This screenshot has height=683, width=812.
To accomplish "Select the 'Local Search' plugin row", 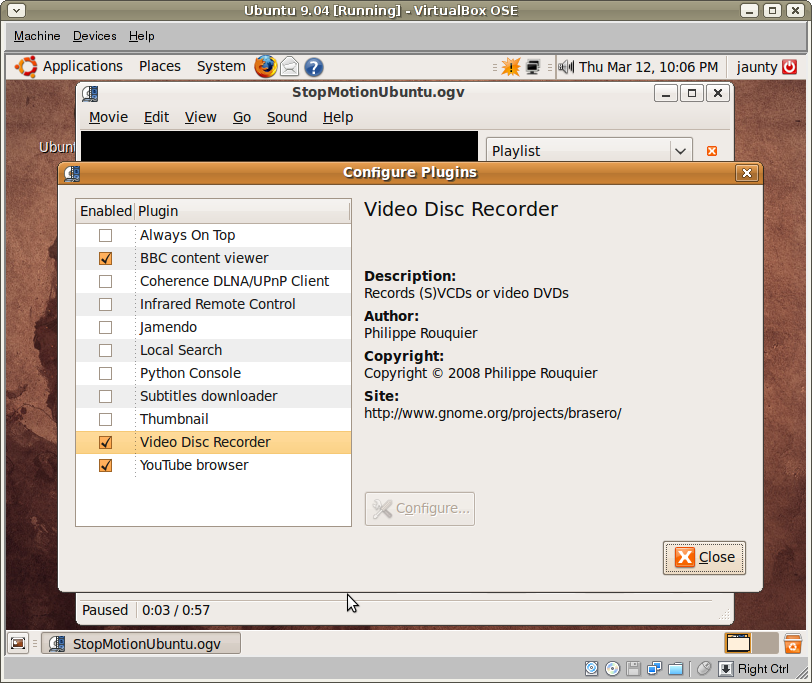I will [213, 351].
